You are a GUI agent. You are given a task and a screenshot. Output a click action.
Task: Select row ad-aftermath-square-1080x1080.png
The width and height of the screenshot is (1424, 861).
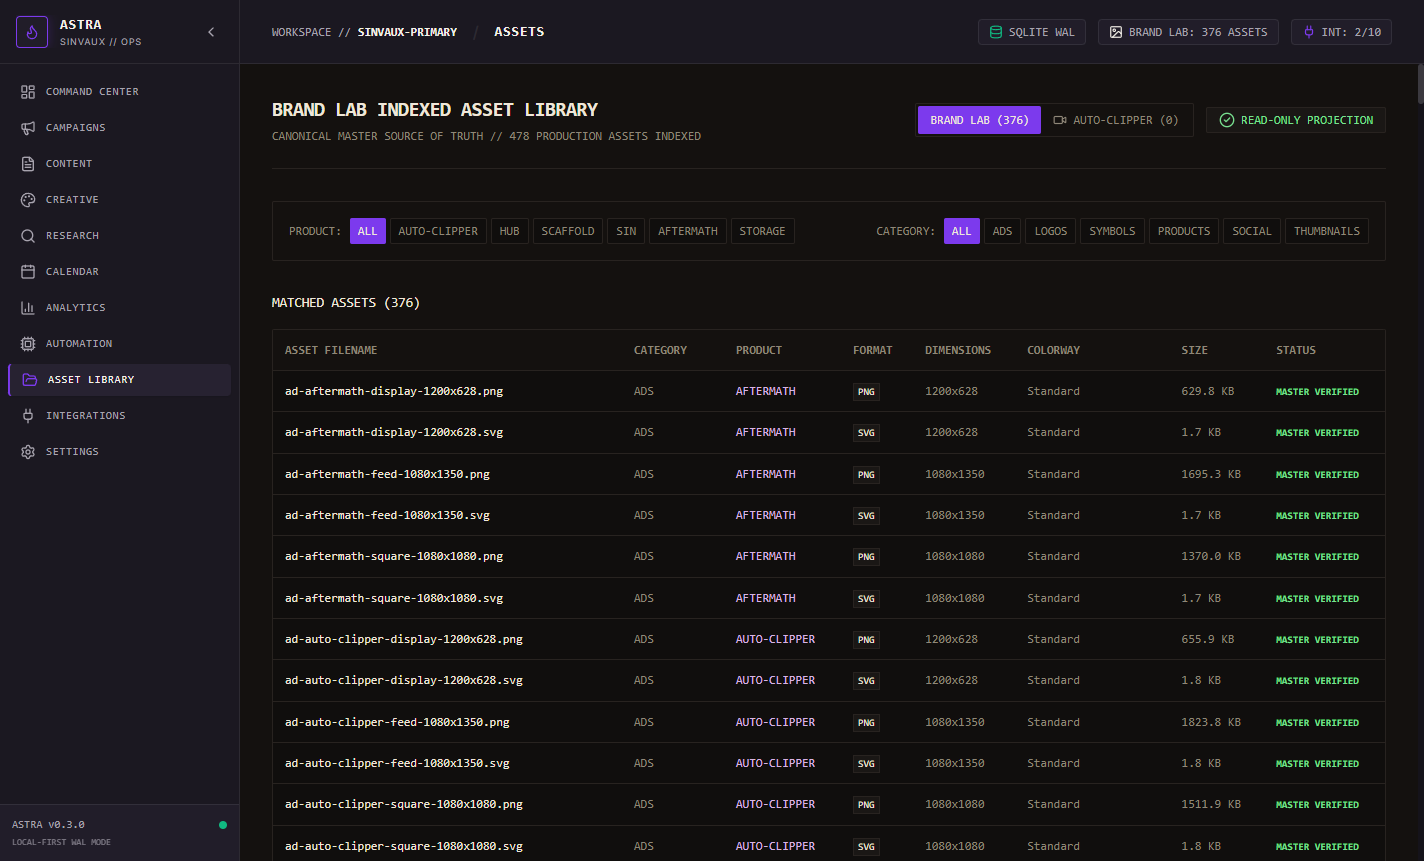829,556
